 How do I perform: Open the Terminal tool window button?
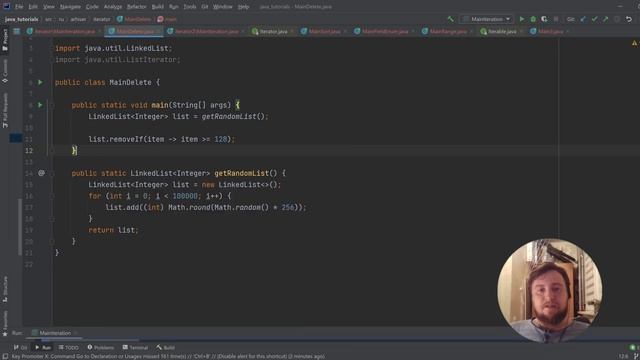click(135, 347)
